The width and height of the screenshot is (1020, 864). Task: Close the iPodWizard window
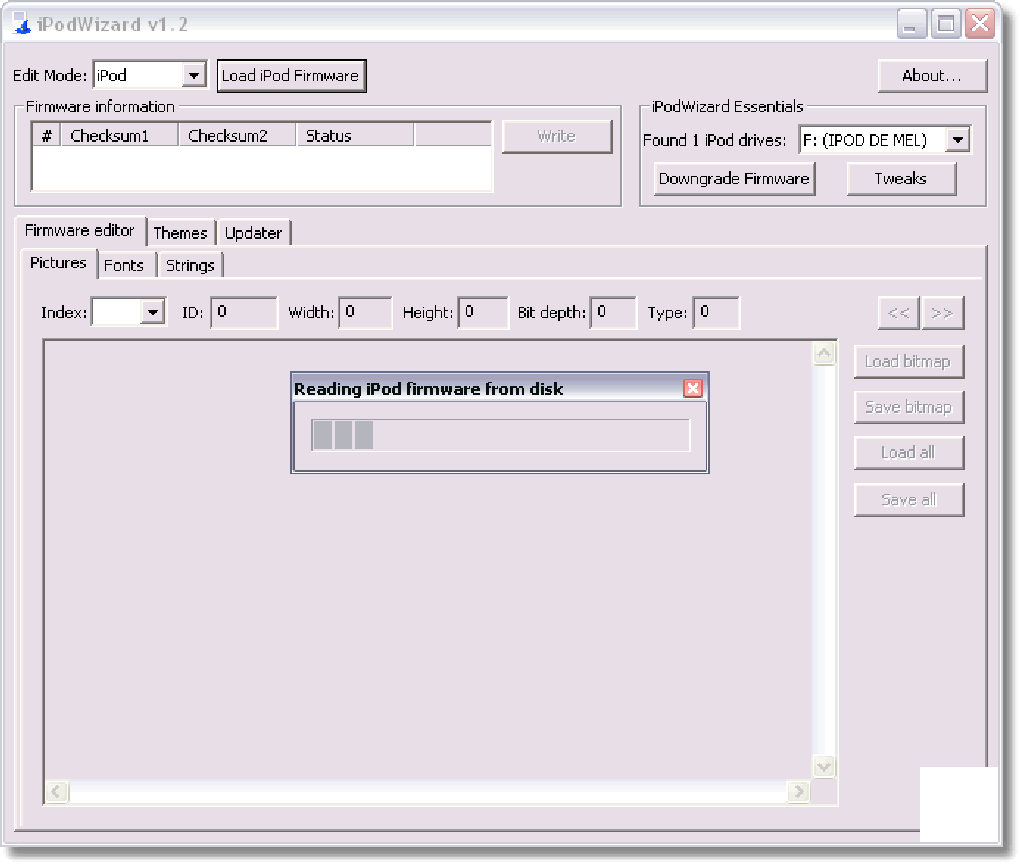click(x=980, y=25)
